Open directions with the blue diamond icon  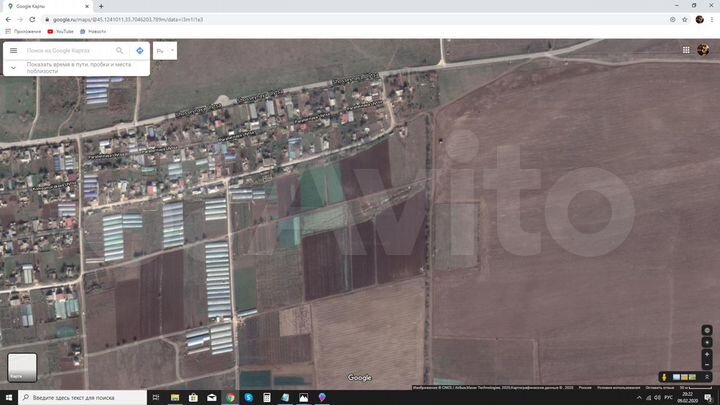tap(140, 51)
